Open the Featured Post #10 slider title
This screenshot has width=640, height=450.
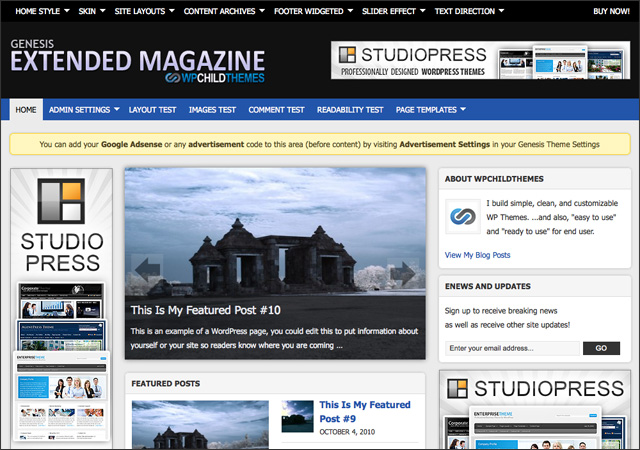tap(206, 310)
